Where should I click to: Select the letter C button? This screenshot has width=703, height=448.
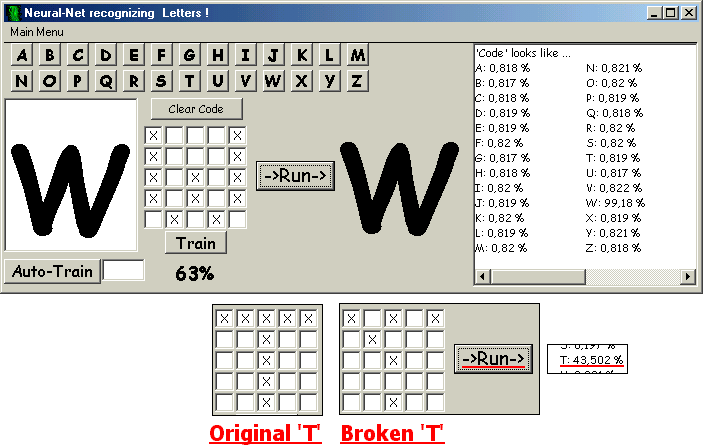tap(78, 55)
